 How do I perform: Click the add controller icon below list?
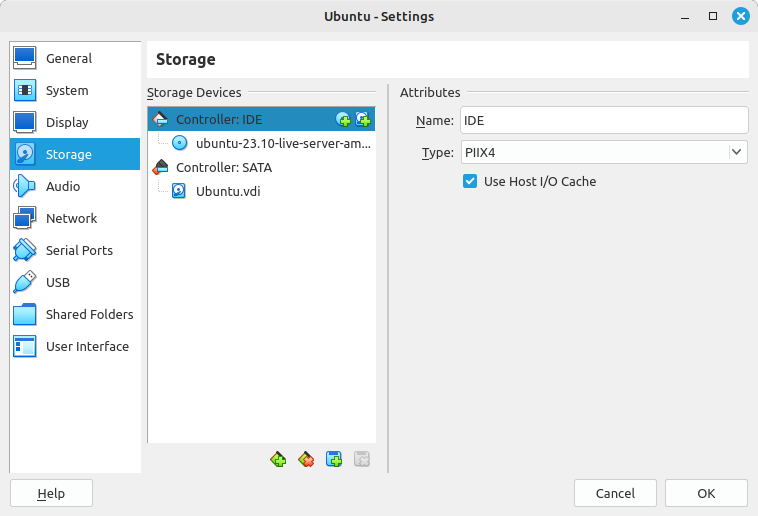tap(278, 459)
